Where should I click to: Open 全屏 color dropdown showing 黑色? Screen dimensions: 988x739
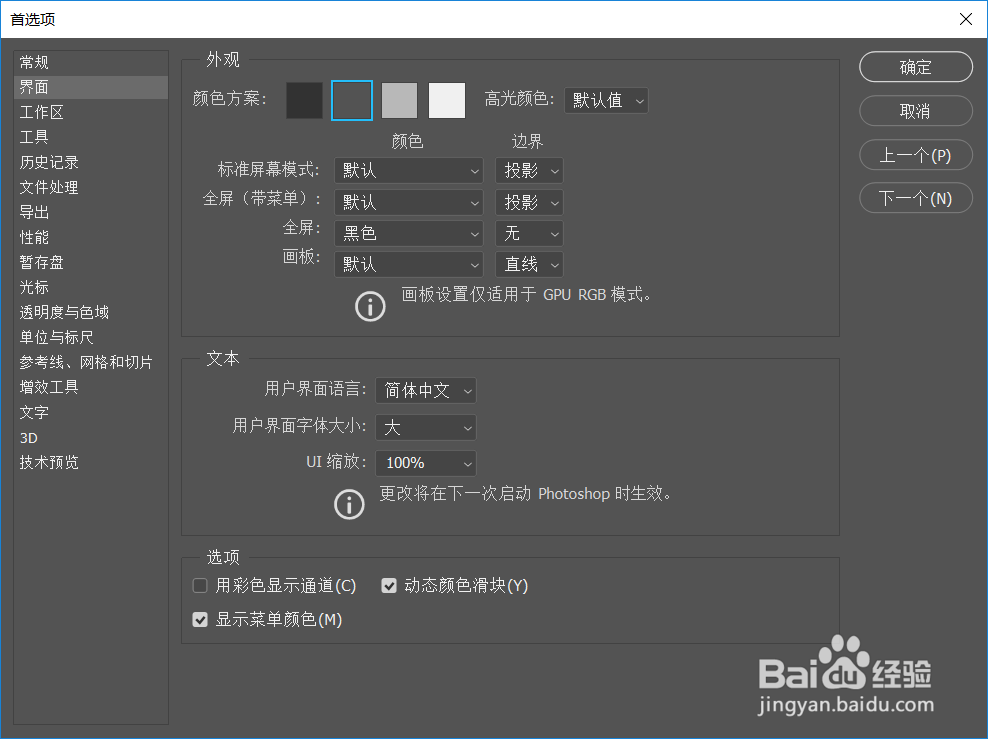(408, 234)
